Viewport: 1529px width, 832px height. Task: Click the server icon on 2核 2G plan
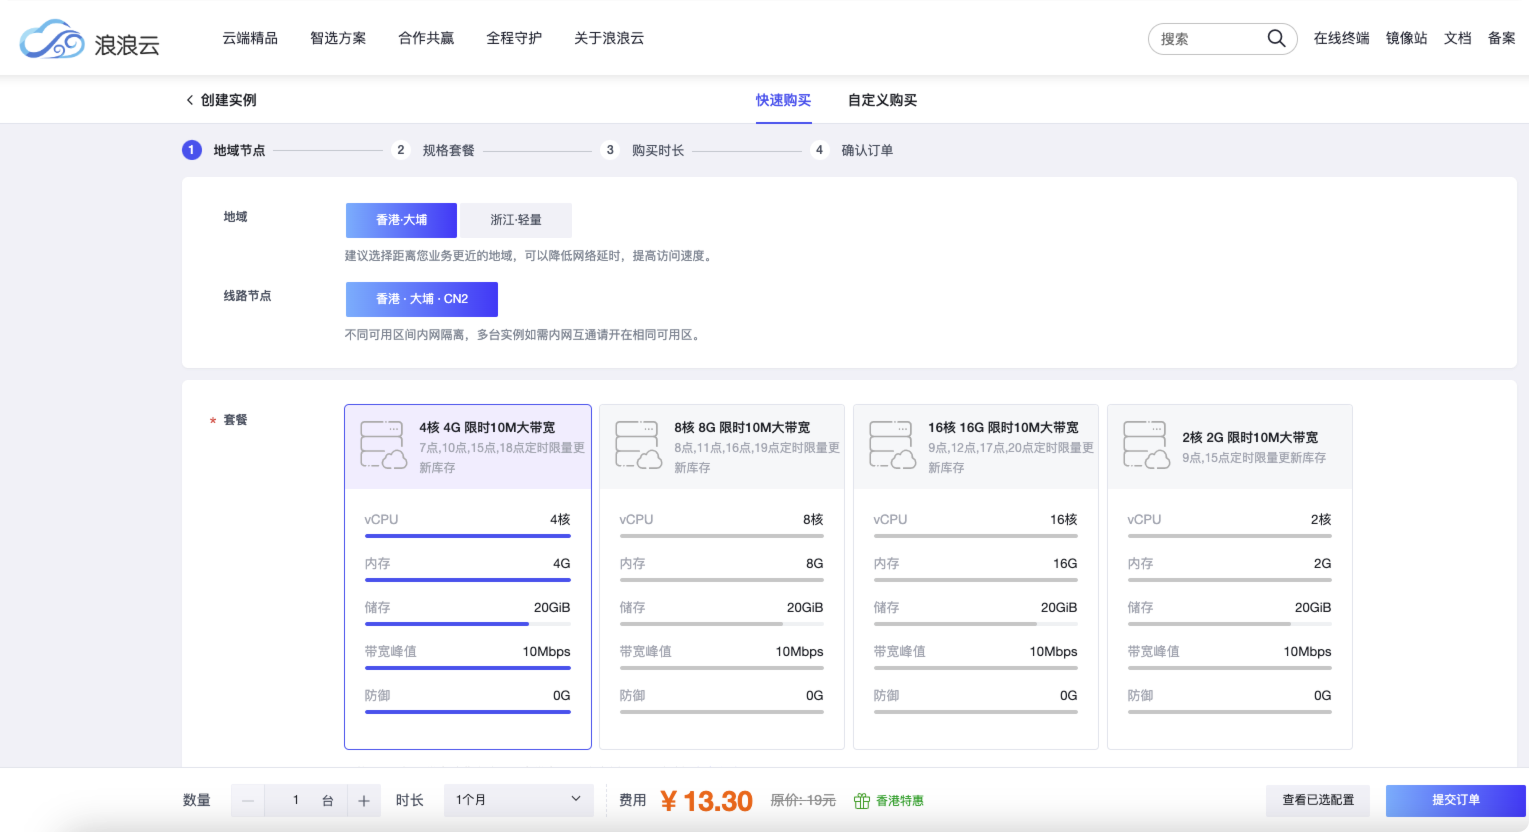click(1147, 445)
